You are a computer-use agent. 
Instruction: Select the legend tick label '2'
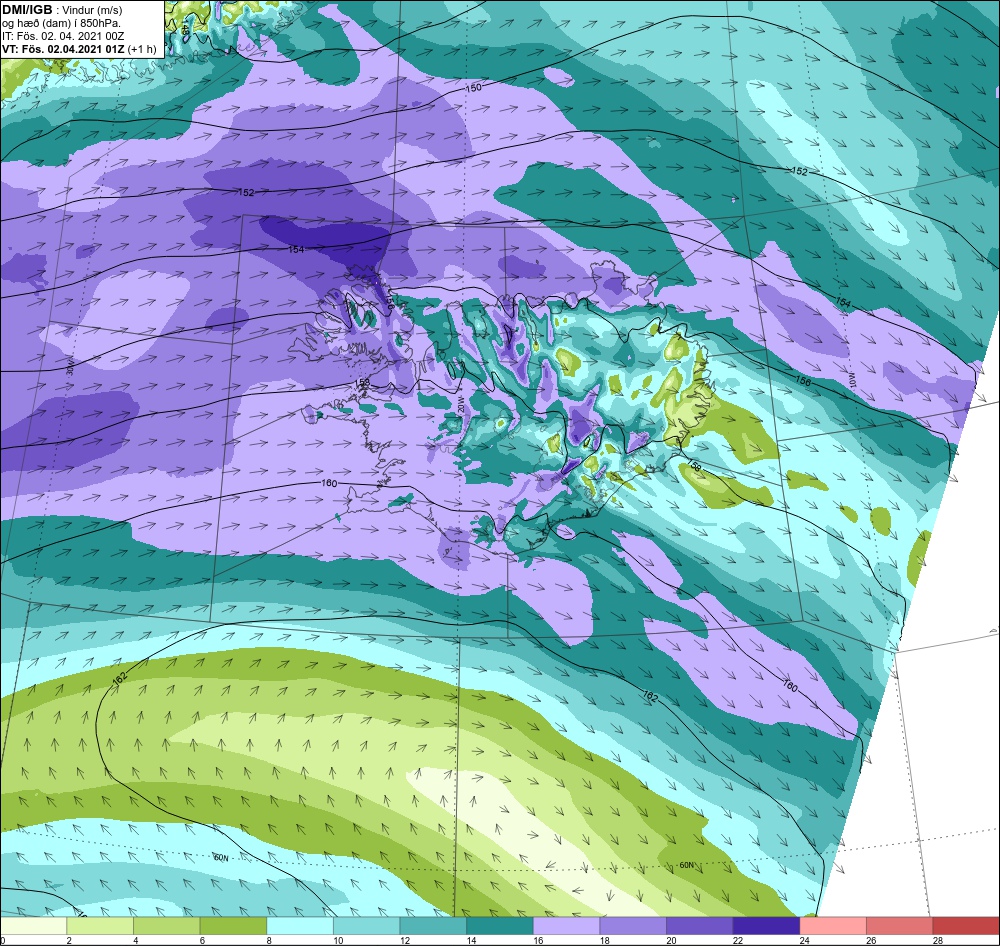point(69,940)
